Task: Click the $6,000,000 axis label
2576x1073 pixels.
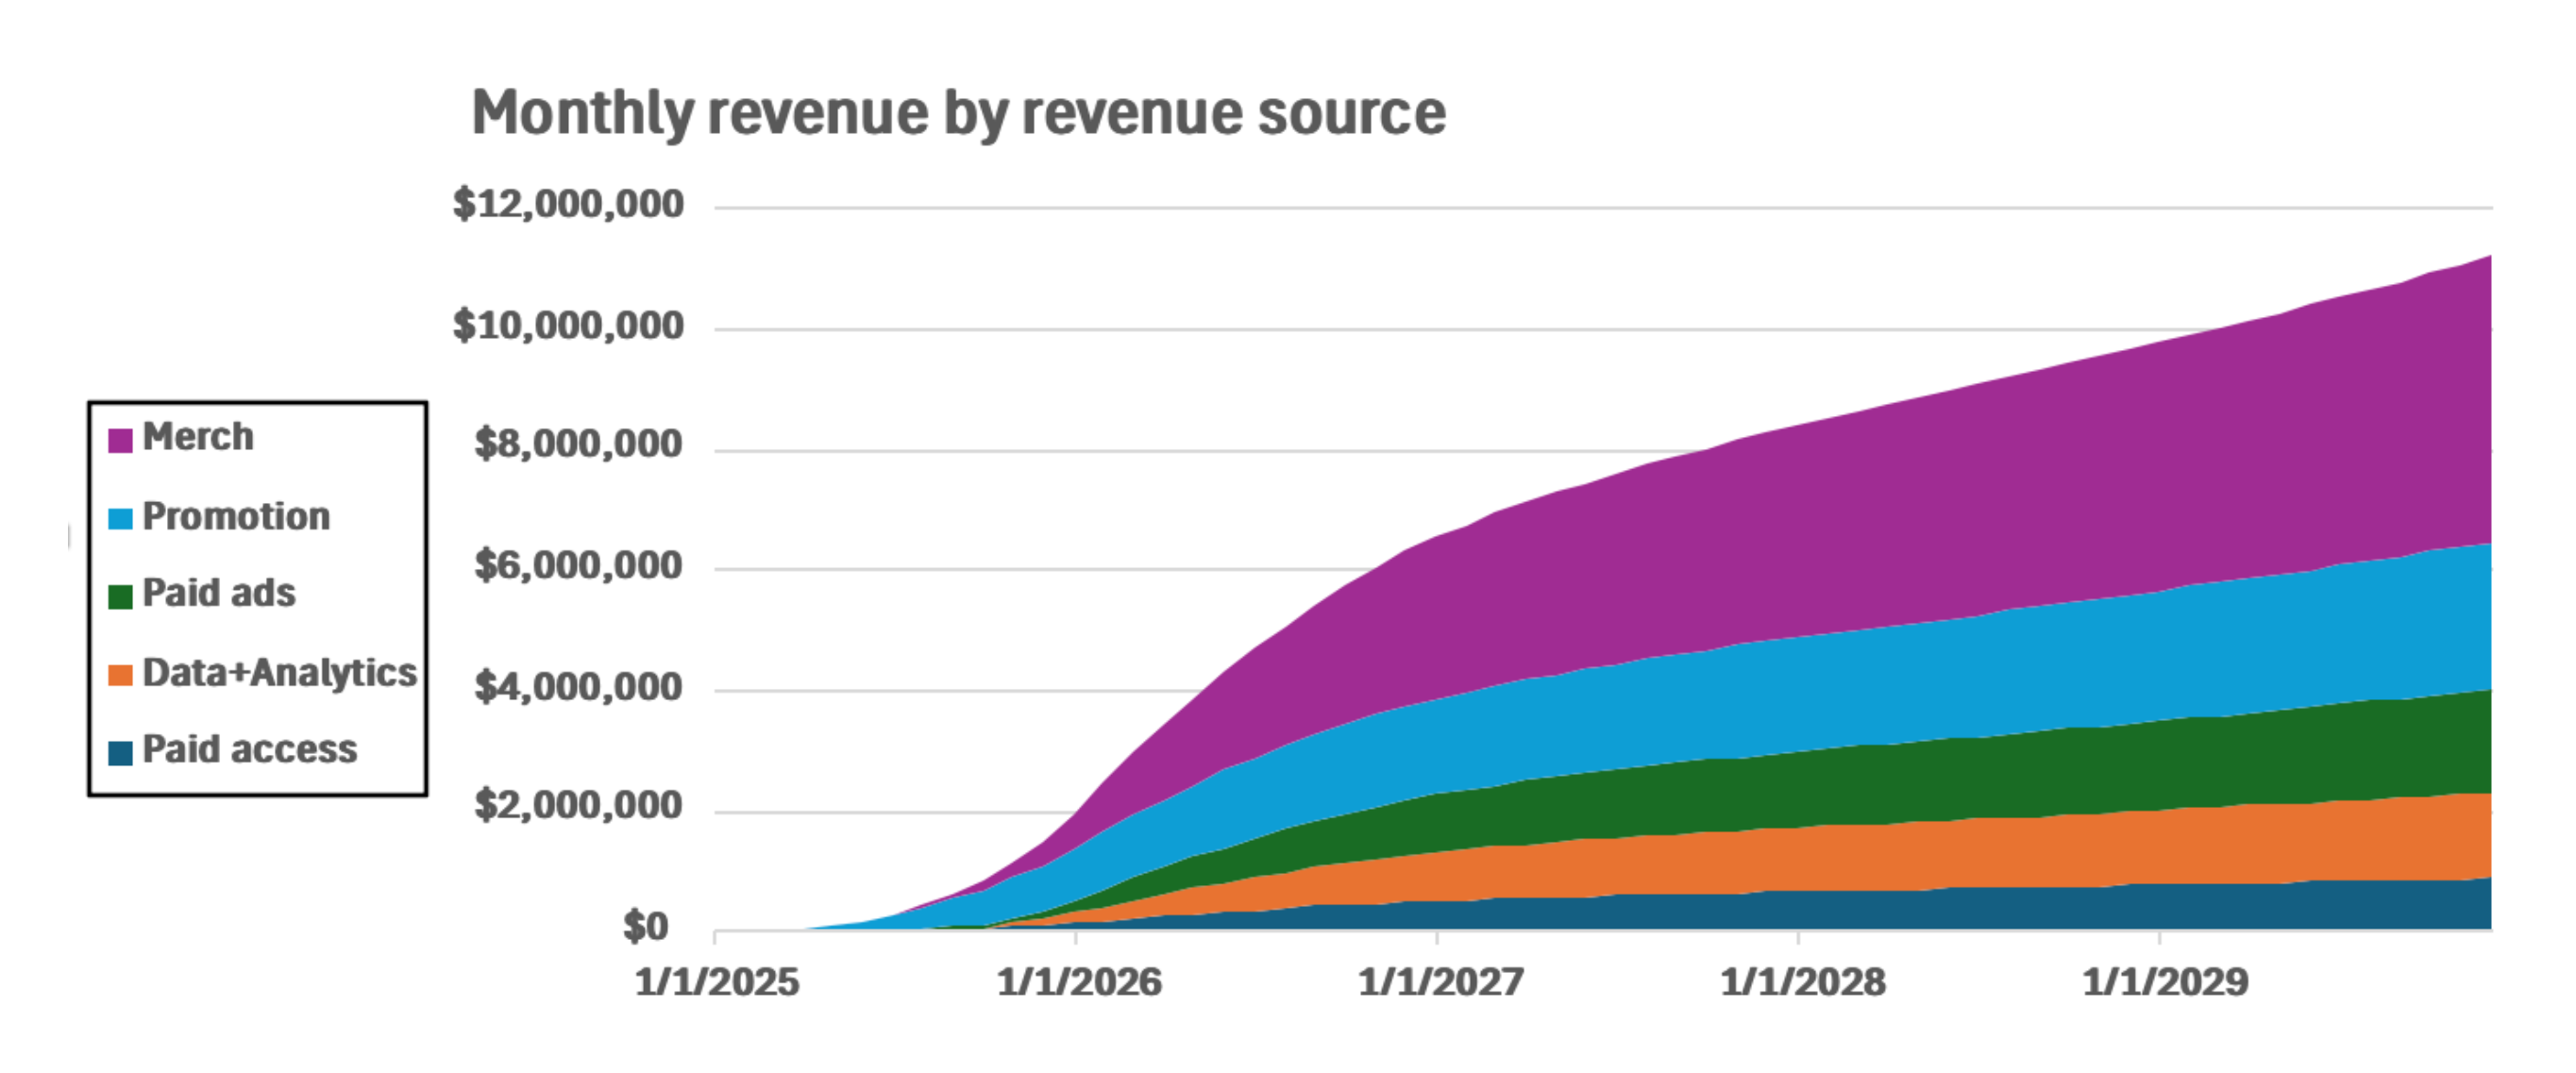Action: pyautogui.click(x=578, y=565)
